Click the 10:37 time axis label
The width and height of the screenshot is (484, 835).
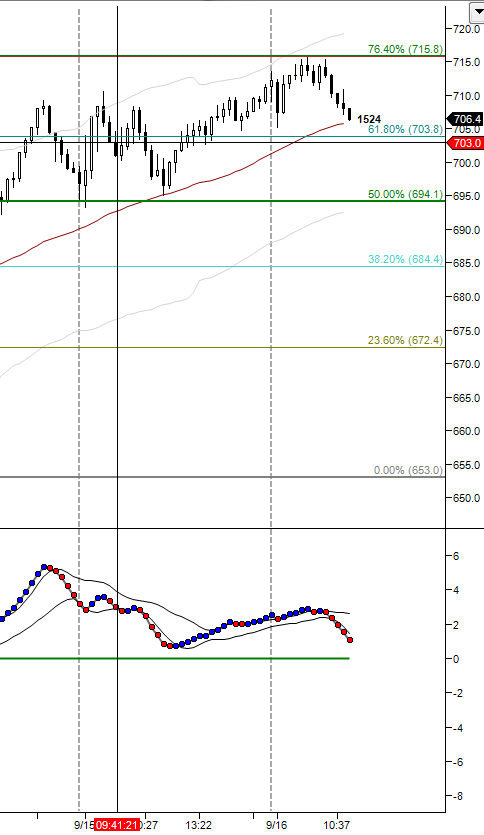(x=337, y=825)
